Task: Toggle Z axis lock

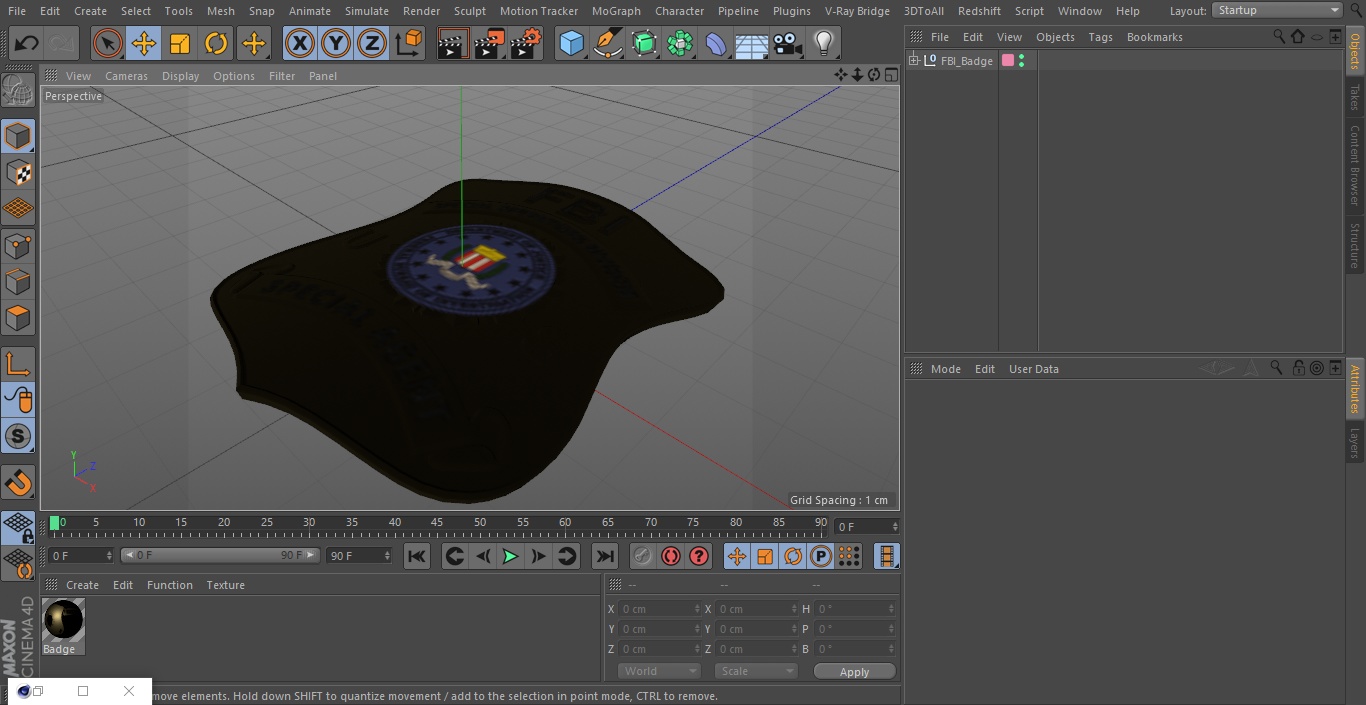Action: tap(372, 44)
